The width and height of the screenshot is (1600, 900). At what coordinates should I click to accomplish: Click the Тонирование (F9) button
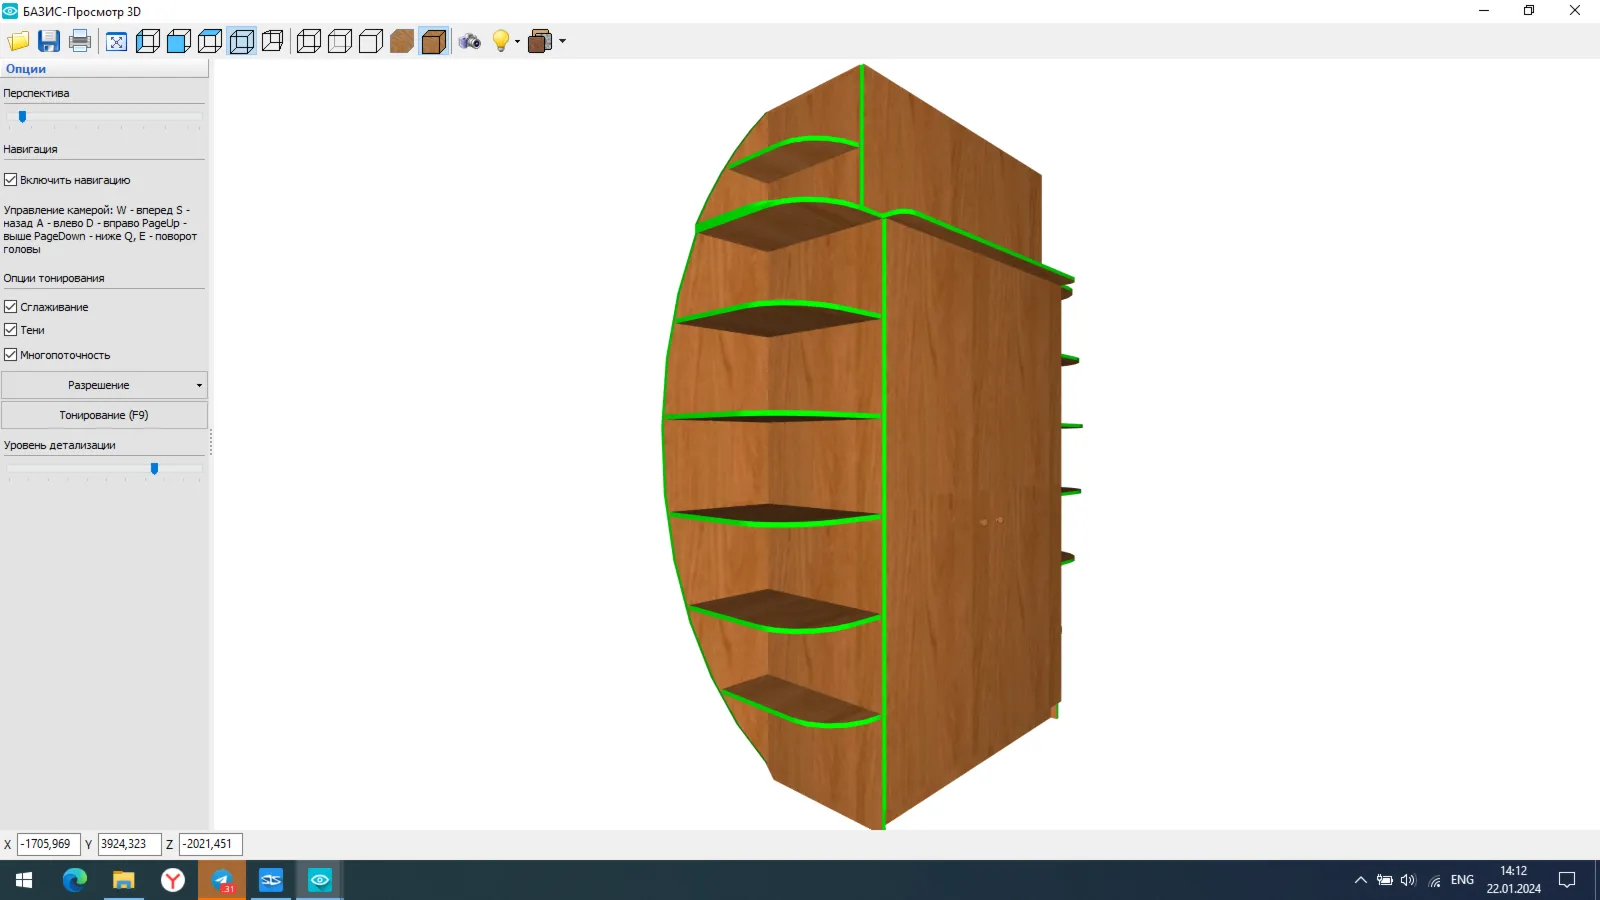[x=104, y=415]
